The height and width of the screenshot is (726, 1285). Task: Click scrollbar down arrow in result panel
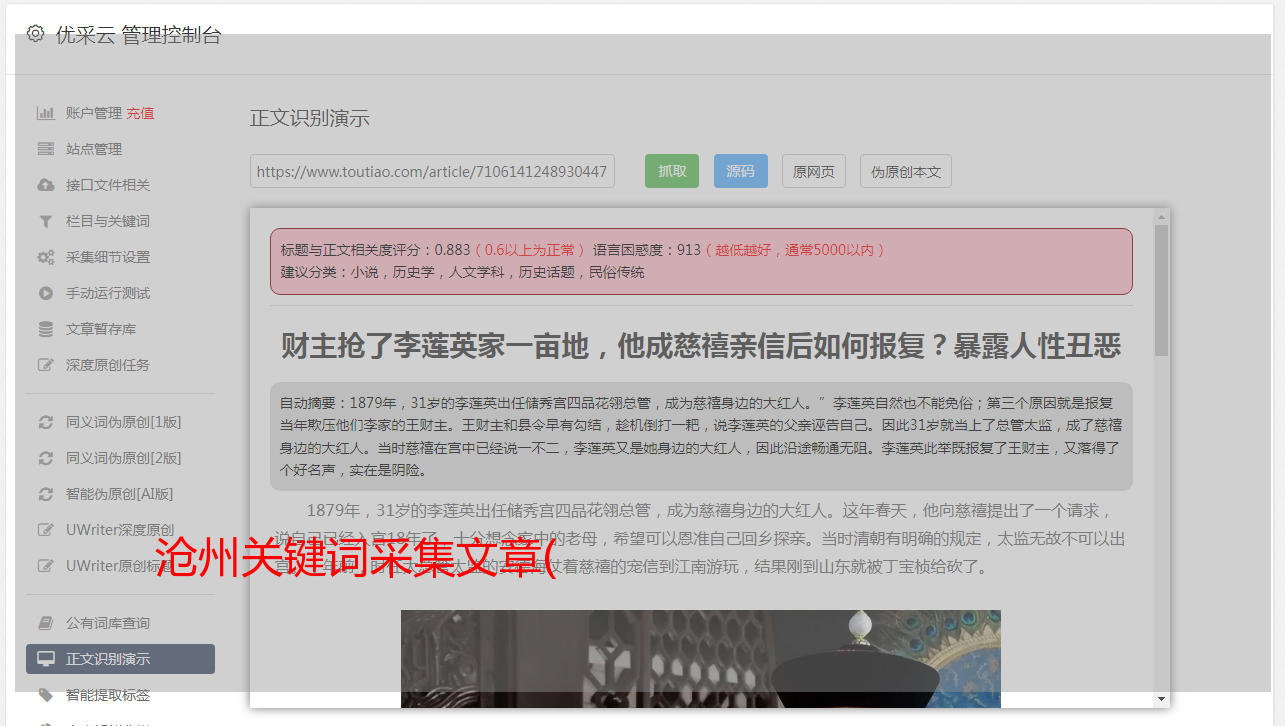point(1161,699)
